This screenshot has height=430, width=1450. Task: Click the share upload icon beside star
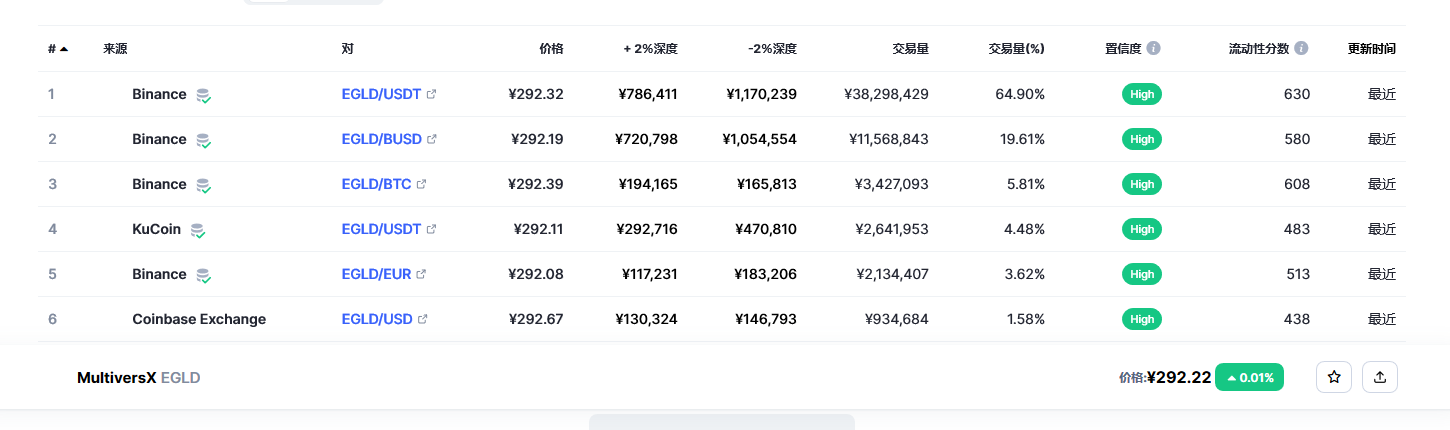point(1380,377)
